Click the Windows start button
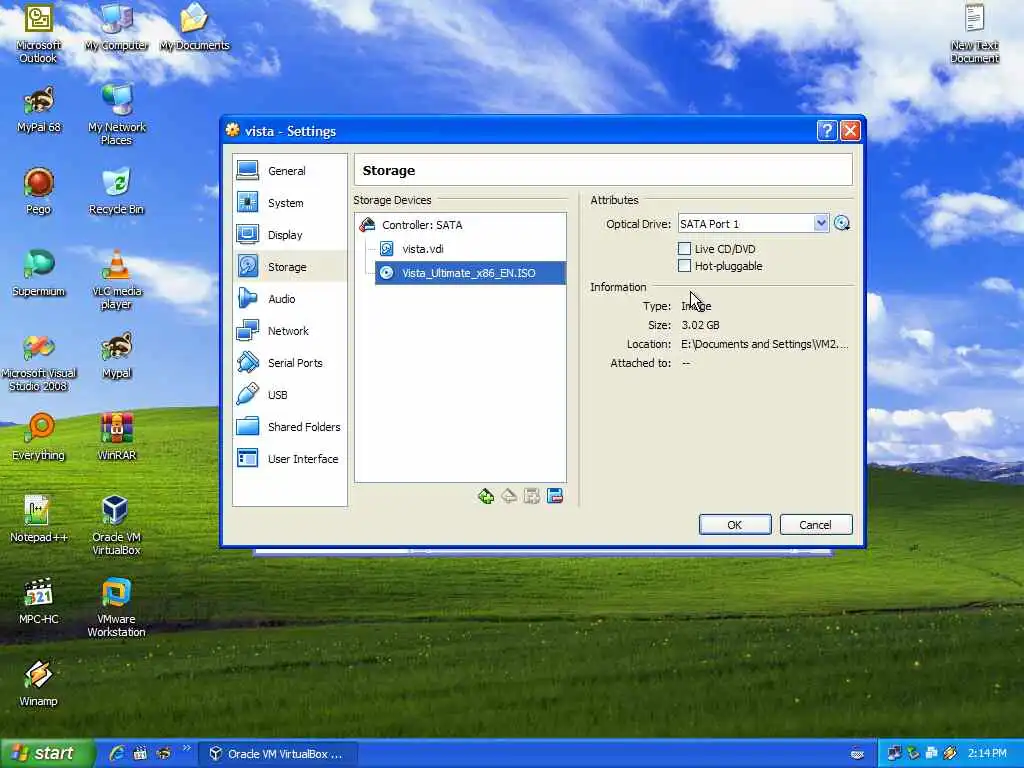 (x=46, y=754)
